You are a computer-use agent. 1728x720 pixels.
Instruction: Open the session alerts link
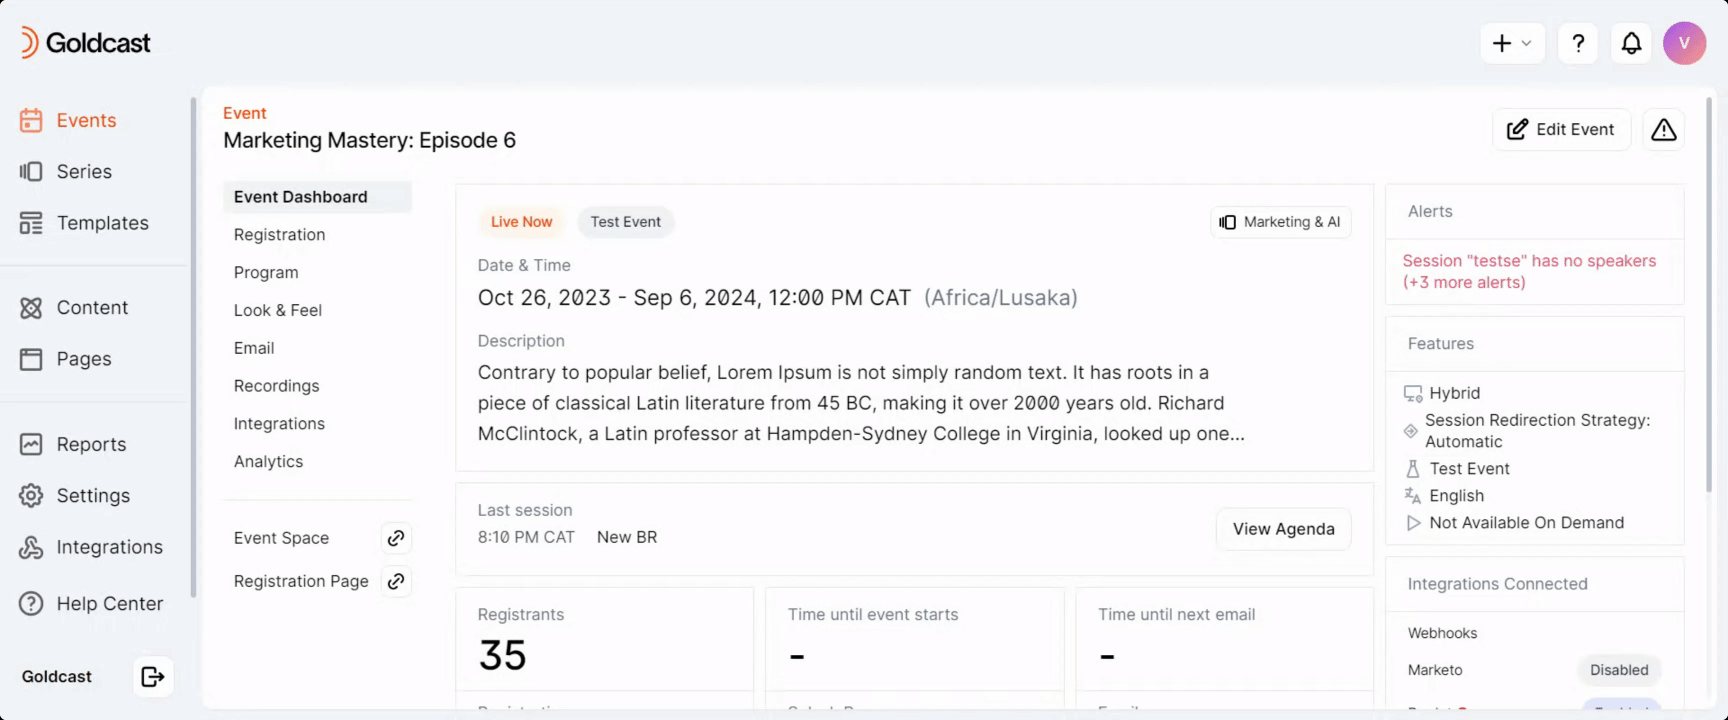point(1528,271)
